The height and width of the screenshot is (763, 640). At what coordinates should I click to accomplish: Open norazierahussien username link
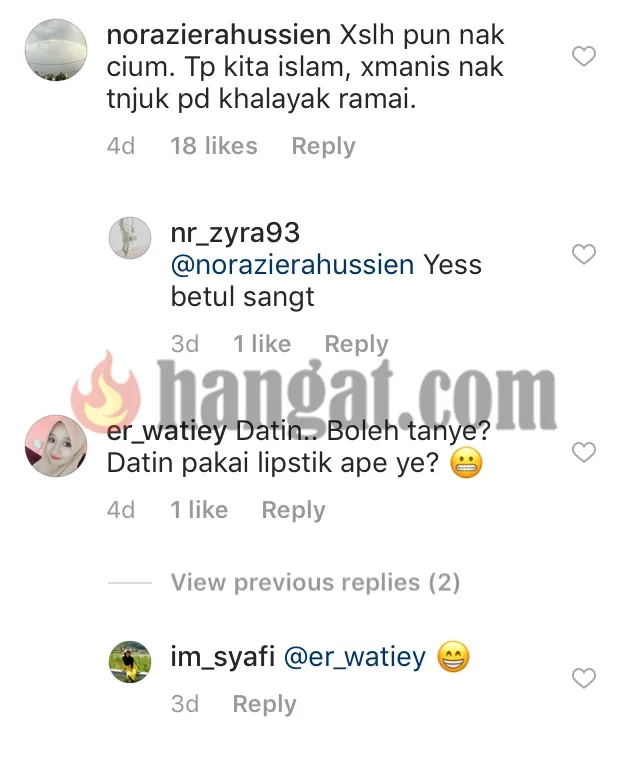click(219, 35)
